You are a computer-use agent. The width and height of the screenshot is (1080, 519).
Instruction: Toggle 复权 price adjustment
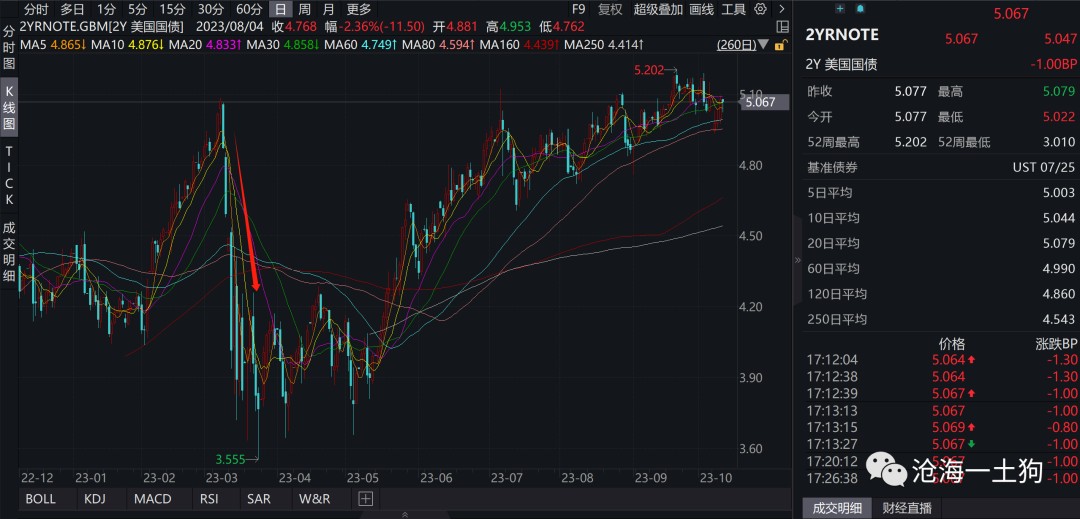point(609,9)
